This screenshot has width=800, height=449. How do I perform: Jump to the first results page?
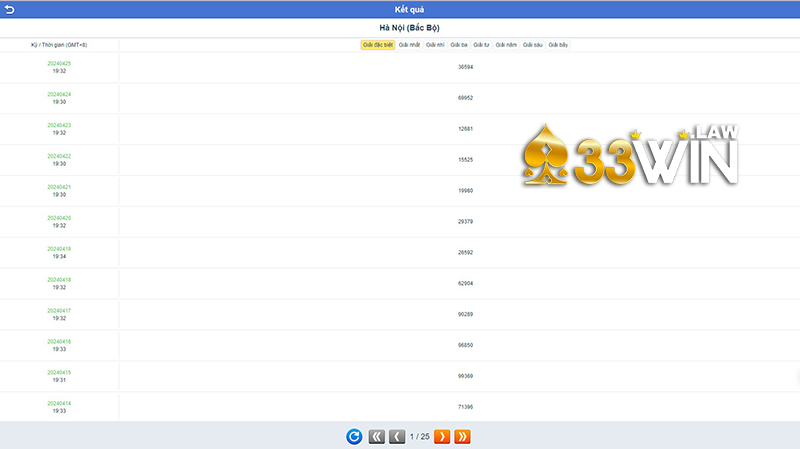(x=377, y=436)
